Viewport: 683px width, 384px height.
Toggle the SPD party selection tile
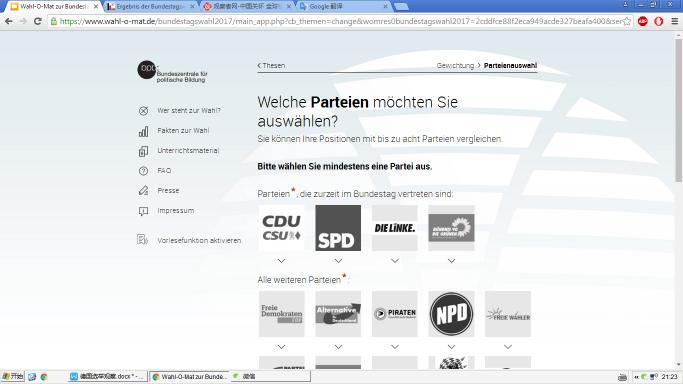tap(338, 228)
